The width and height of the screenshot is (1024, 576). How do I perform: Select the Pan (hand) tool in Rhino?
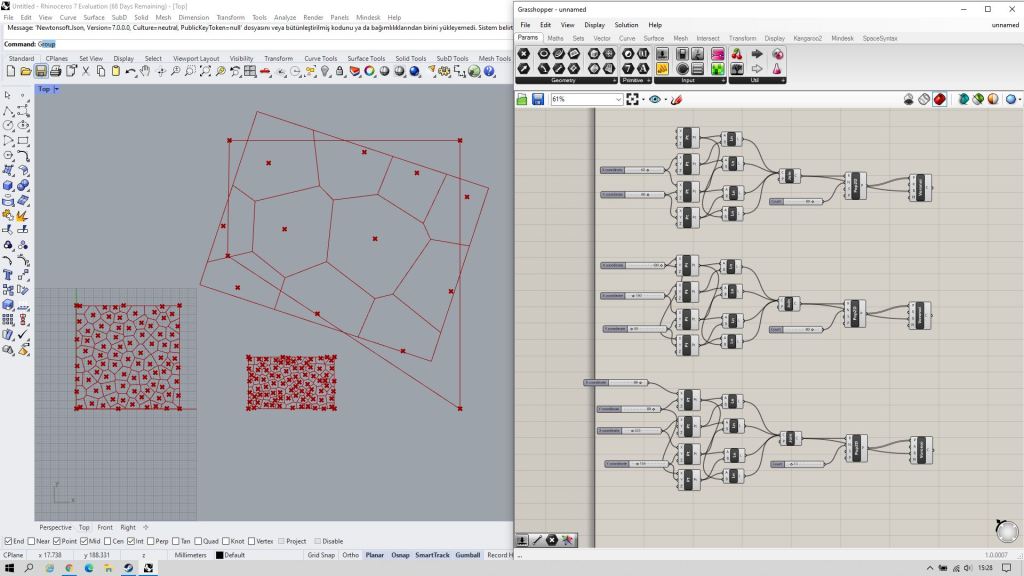(146, 72)
